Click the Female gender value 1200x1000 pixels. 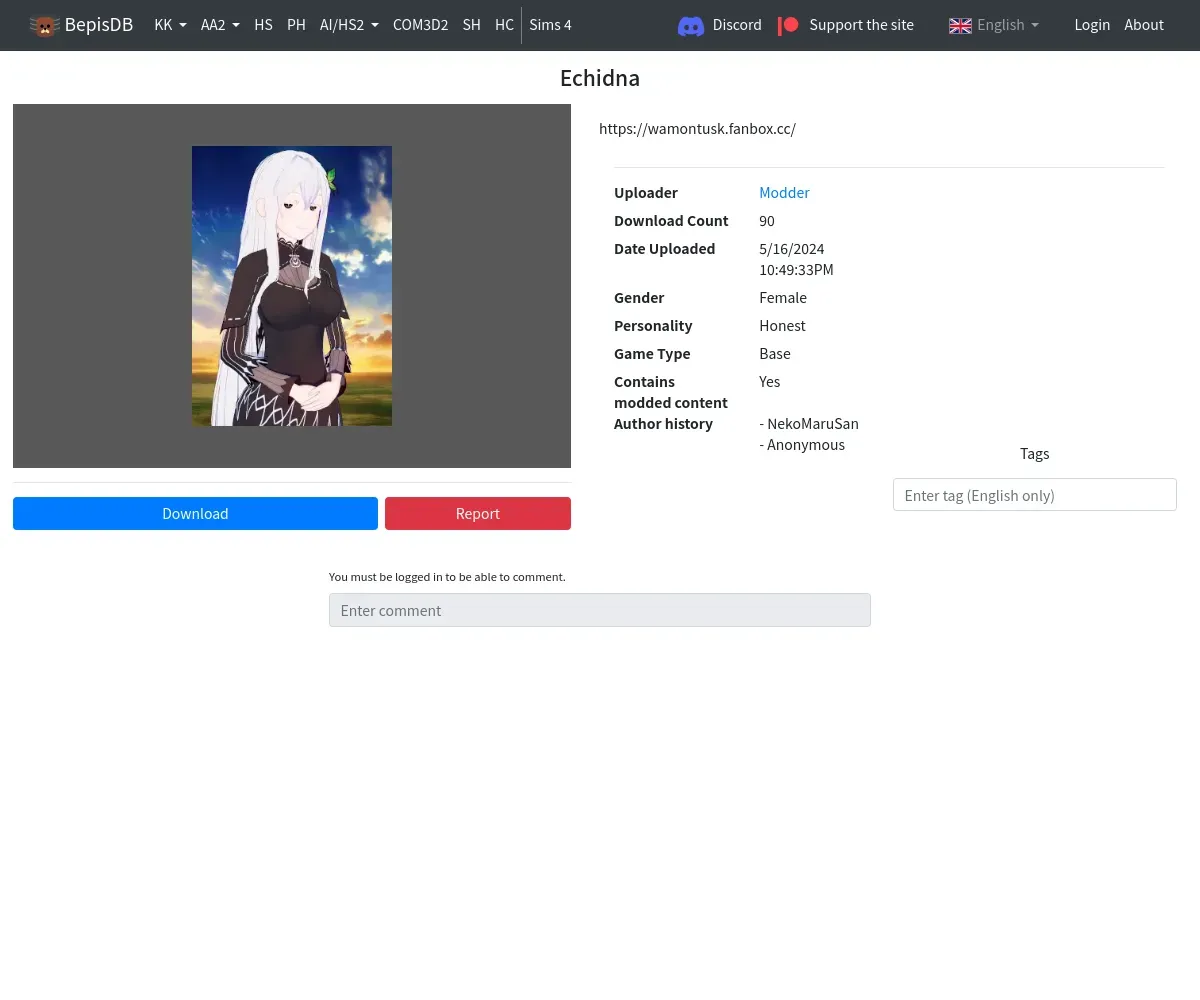783,298
